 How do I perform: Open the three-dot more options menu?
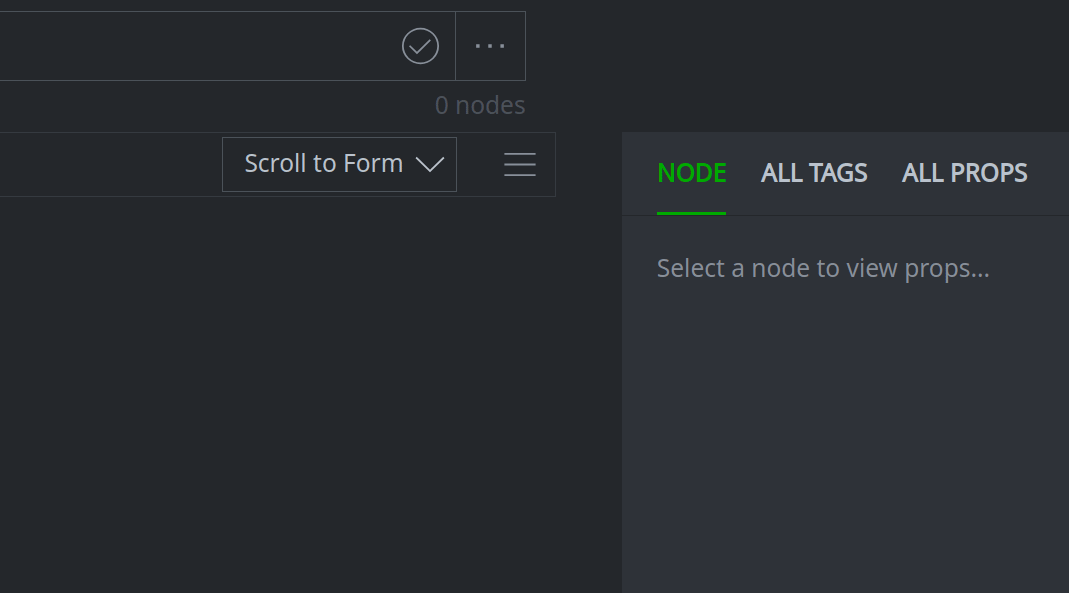(490, 46)
